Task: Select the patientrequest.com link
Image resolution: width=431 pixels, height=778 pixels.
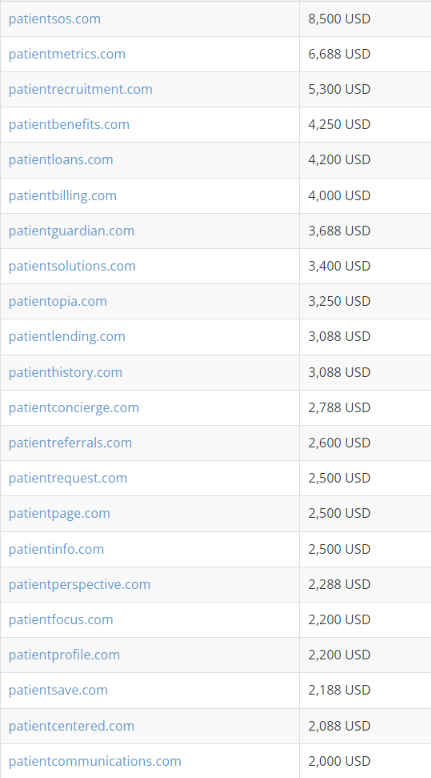Action: pos(68,479)
